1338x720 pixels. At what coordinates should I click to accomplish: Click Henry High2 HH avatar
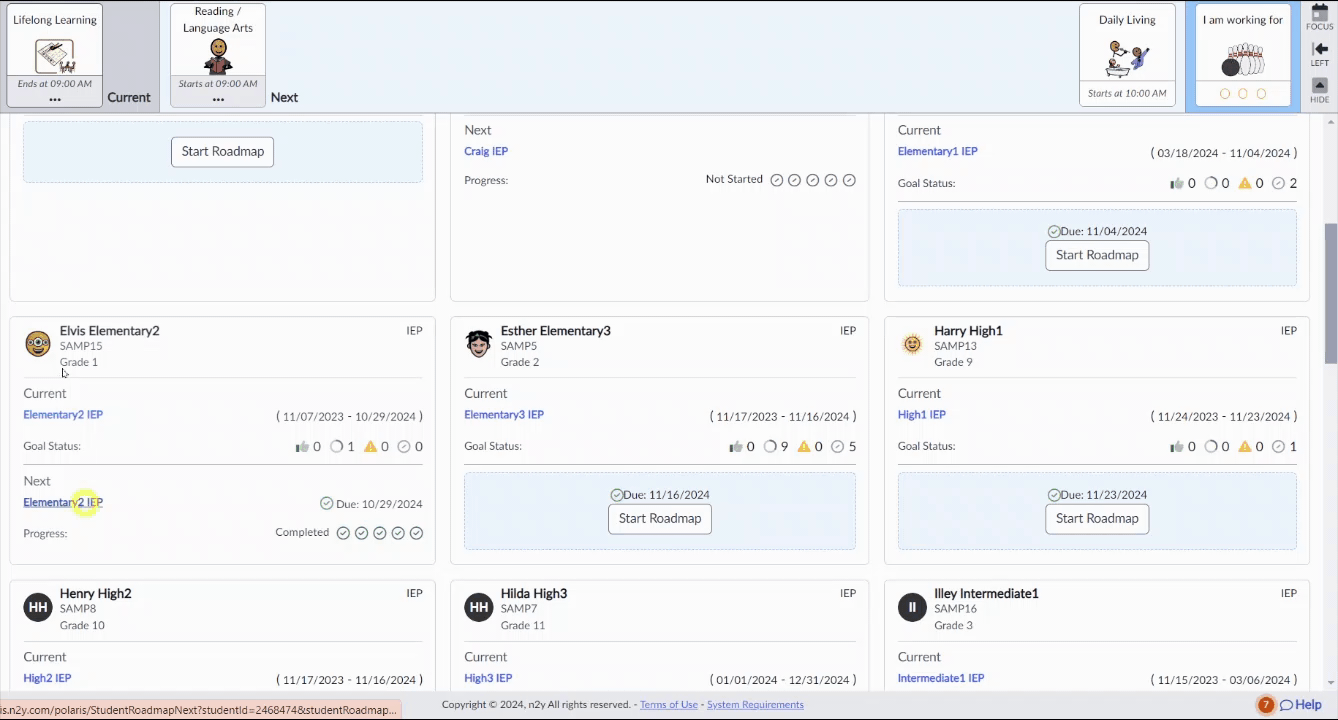point(38,607)
